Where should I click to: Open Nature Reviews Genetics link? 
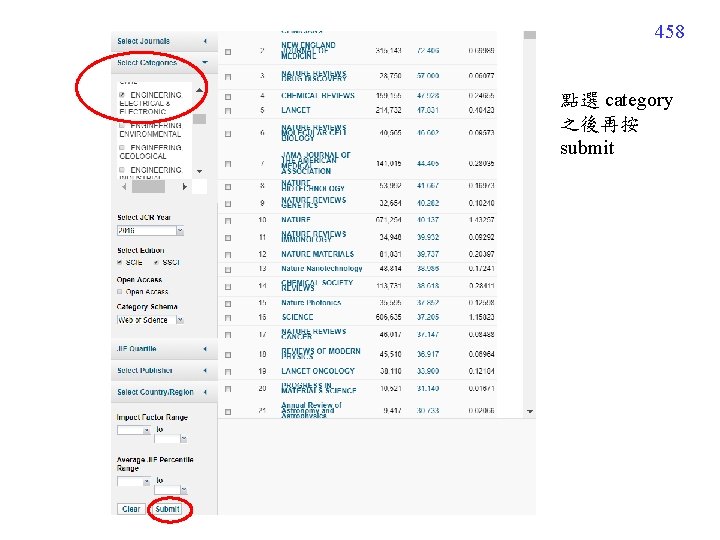pos(314,202)
